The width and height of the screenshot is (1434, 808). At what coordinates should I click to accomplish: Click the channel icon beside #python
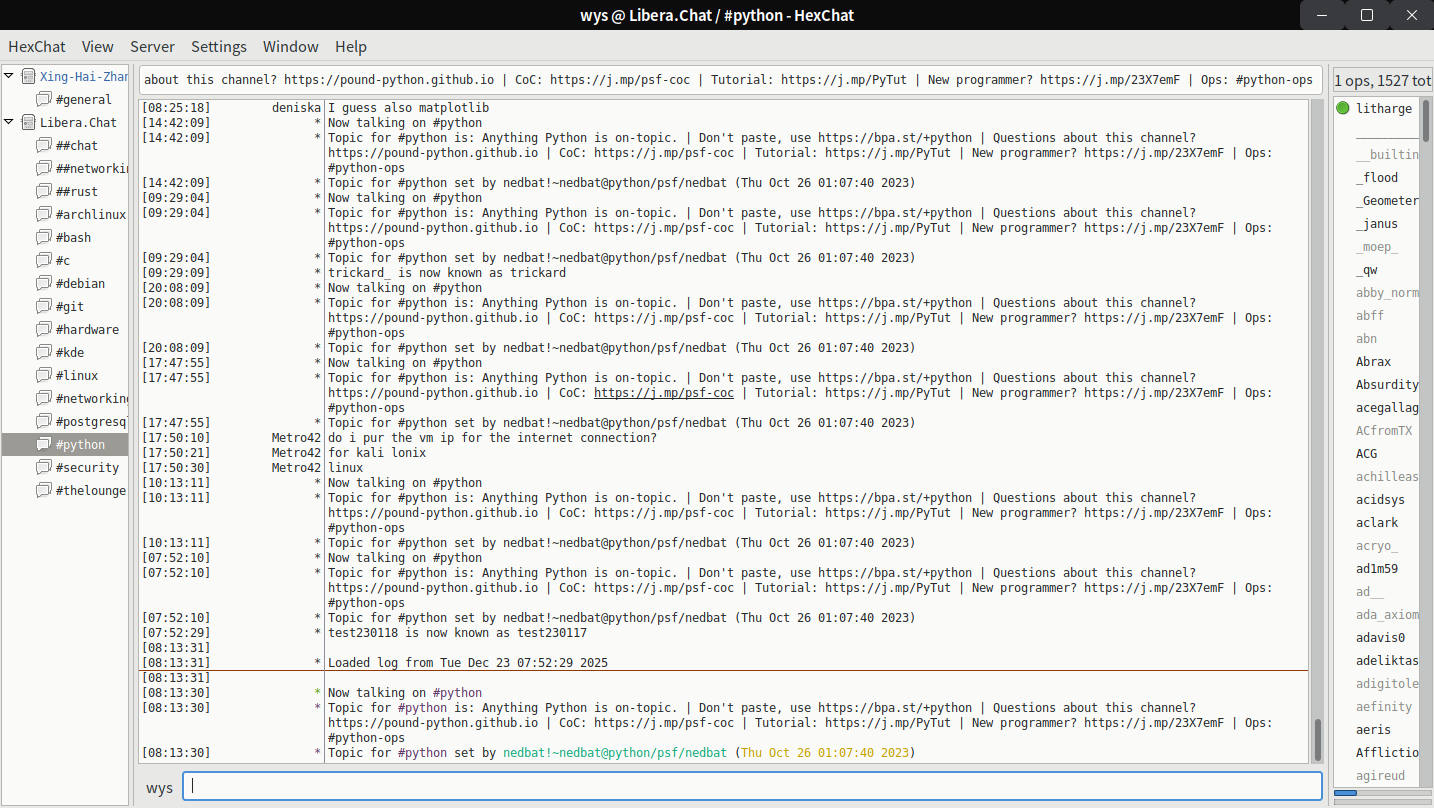click(43, 444)
